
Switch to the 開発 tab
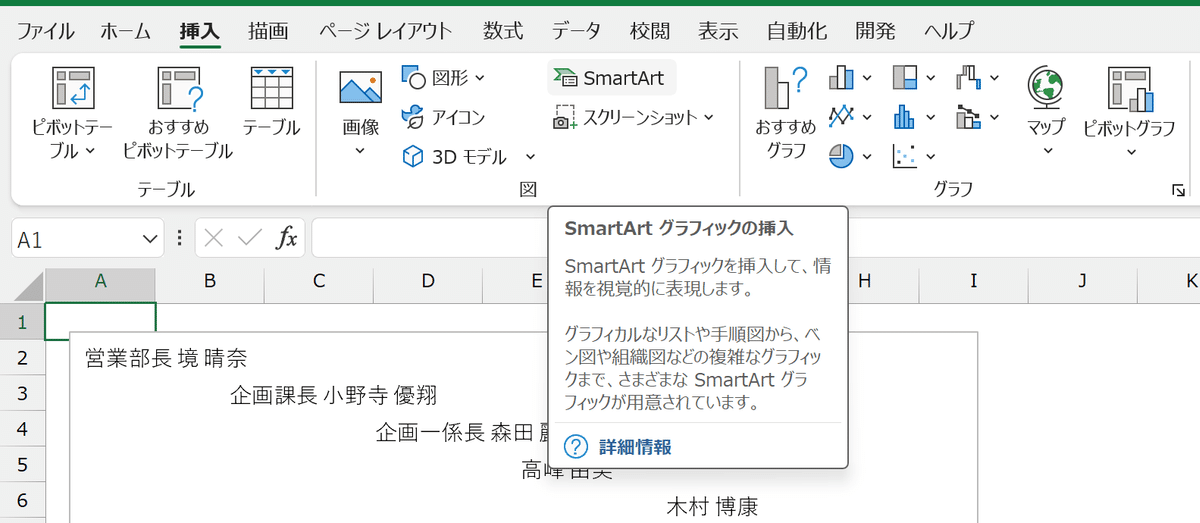pos(875,31)
